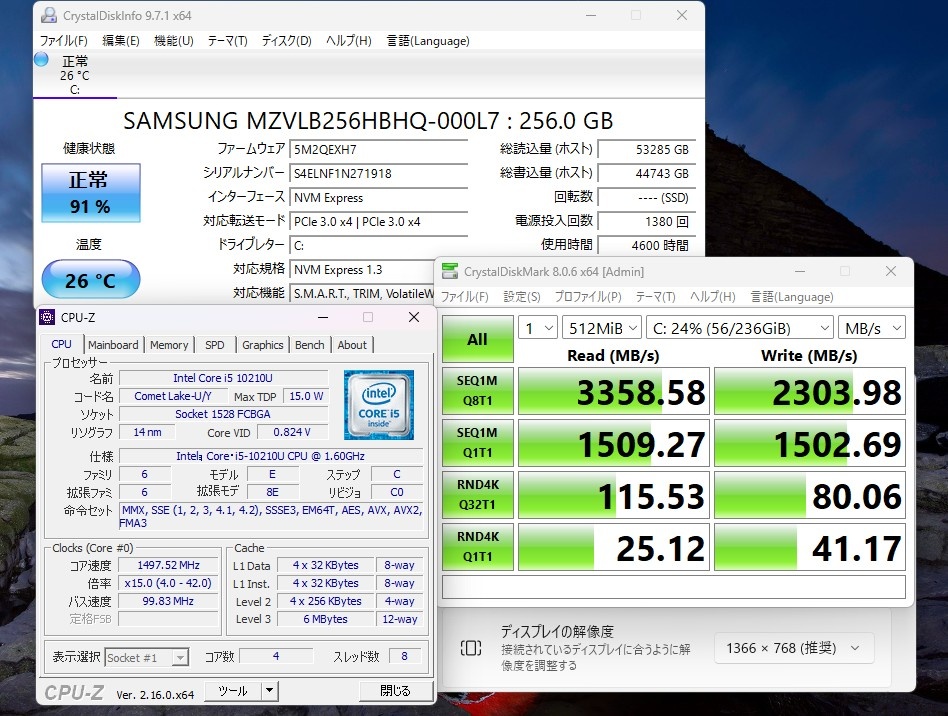Click the 26 °C temperature indicator
This screenshot has width=948, height=716.
click(90, 281)
